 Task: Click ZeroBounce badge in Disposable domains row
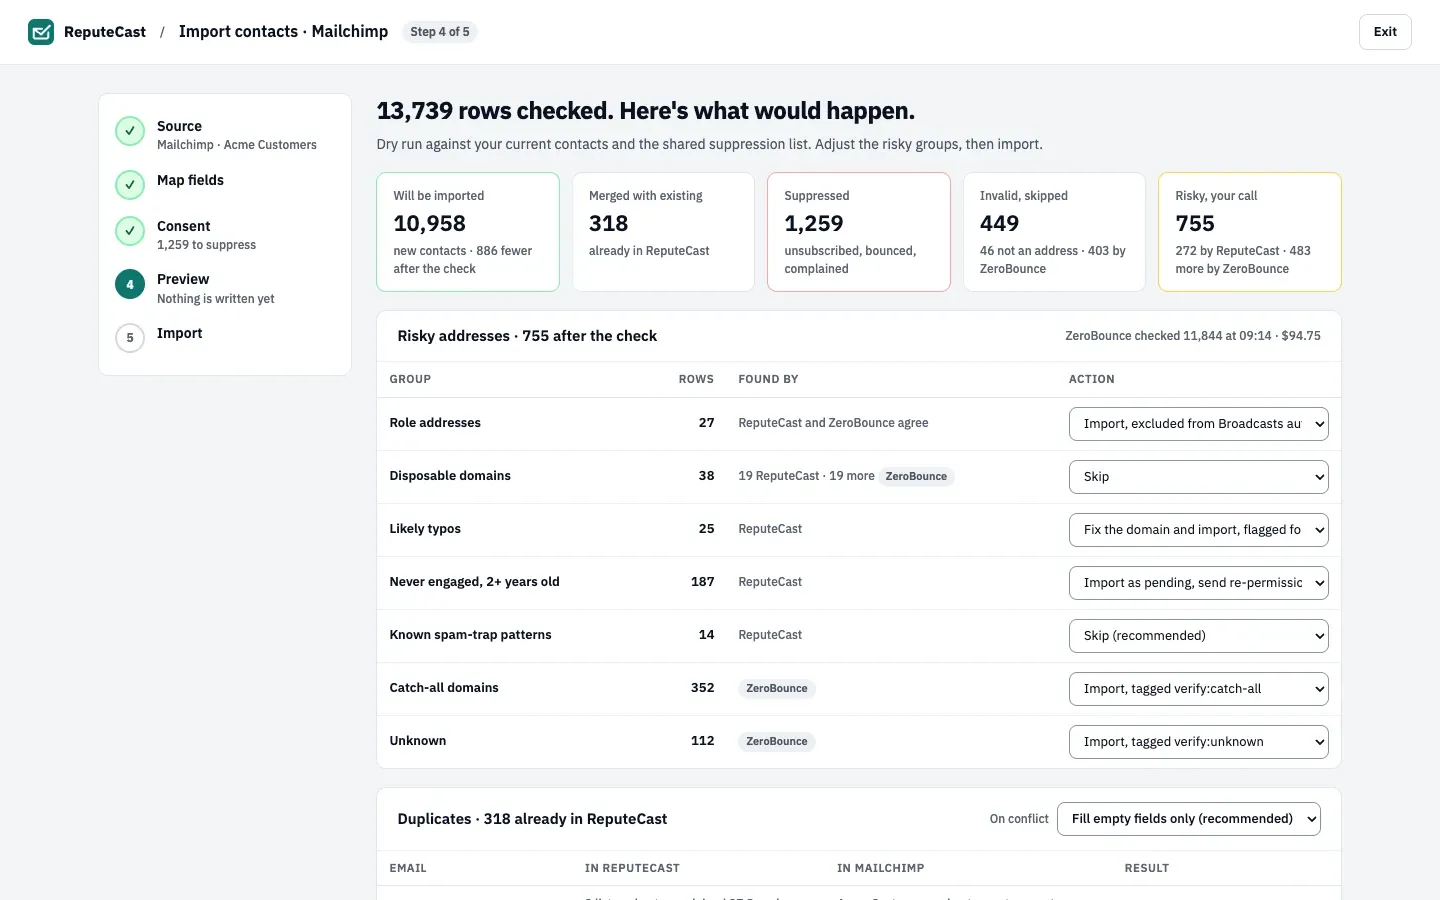click(916, 477)
